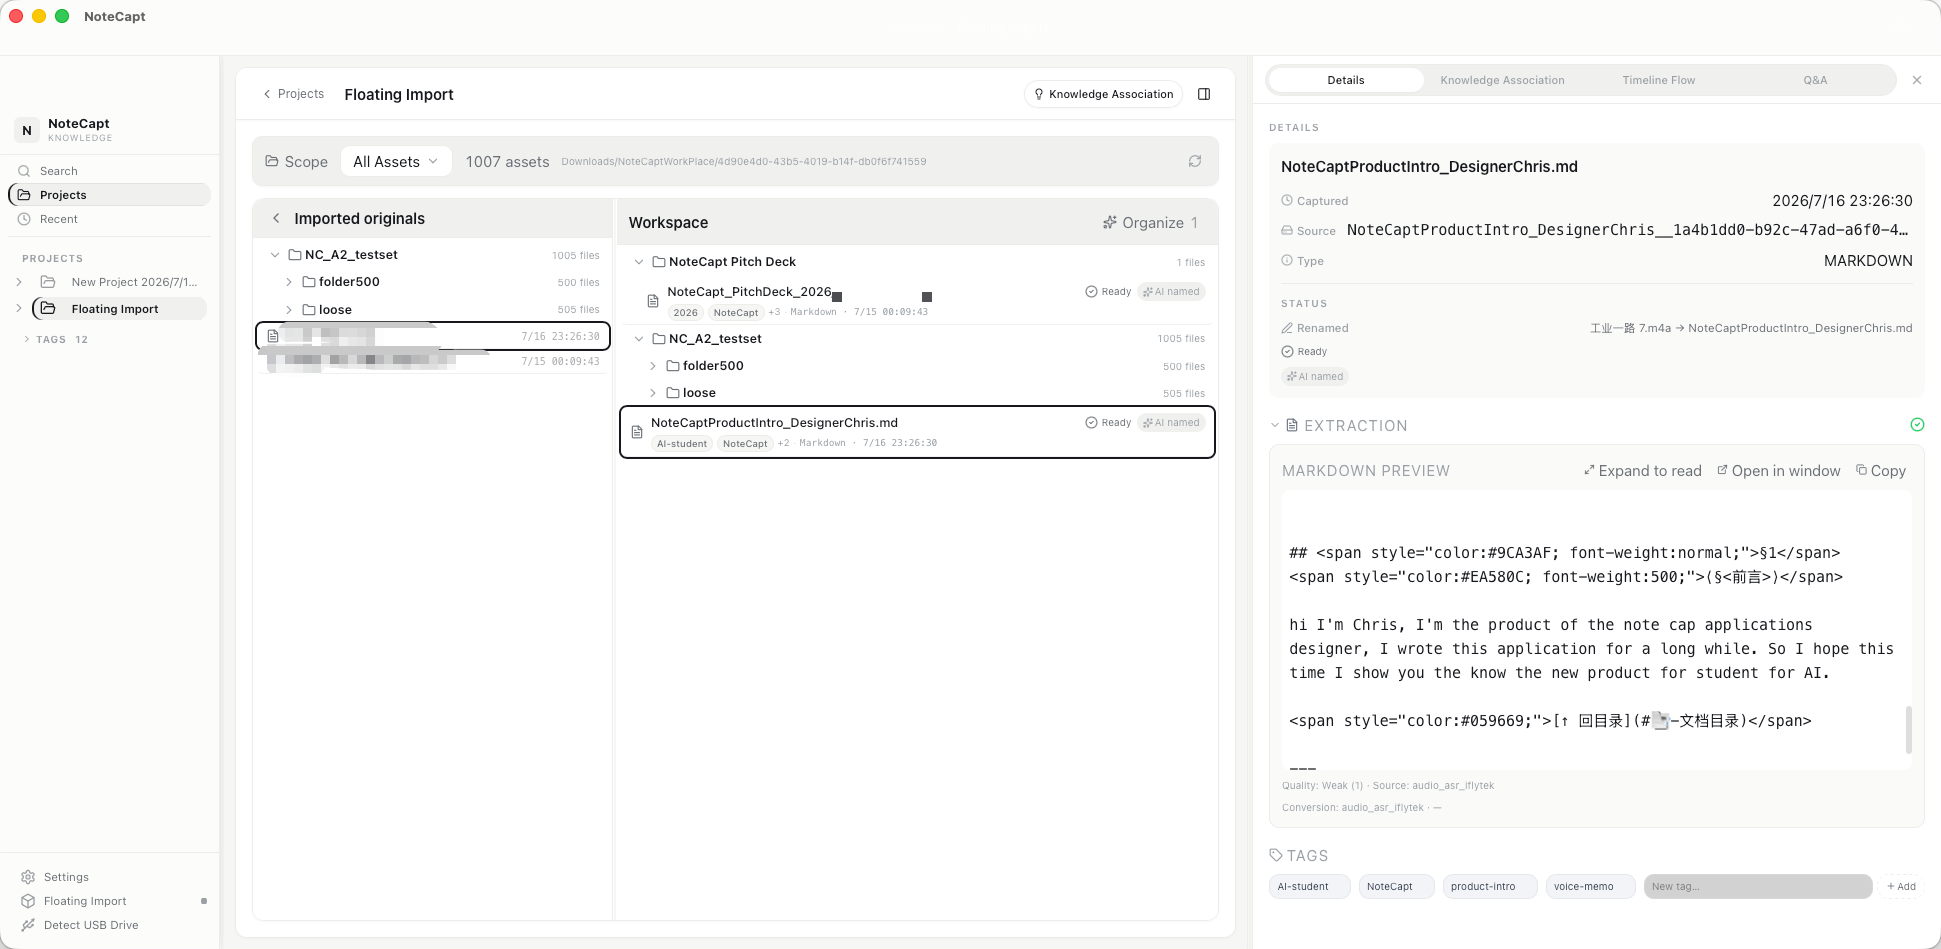Collapse the NoteCapt Pitch Deck folder

click(639, 262)
